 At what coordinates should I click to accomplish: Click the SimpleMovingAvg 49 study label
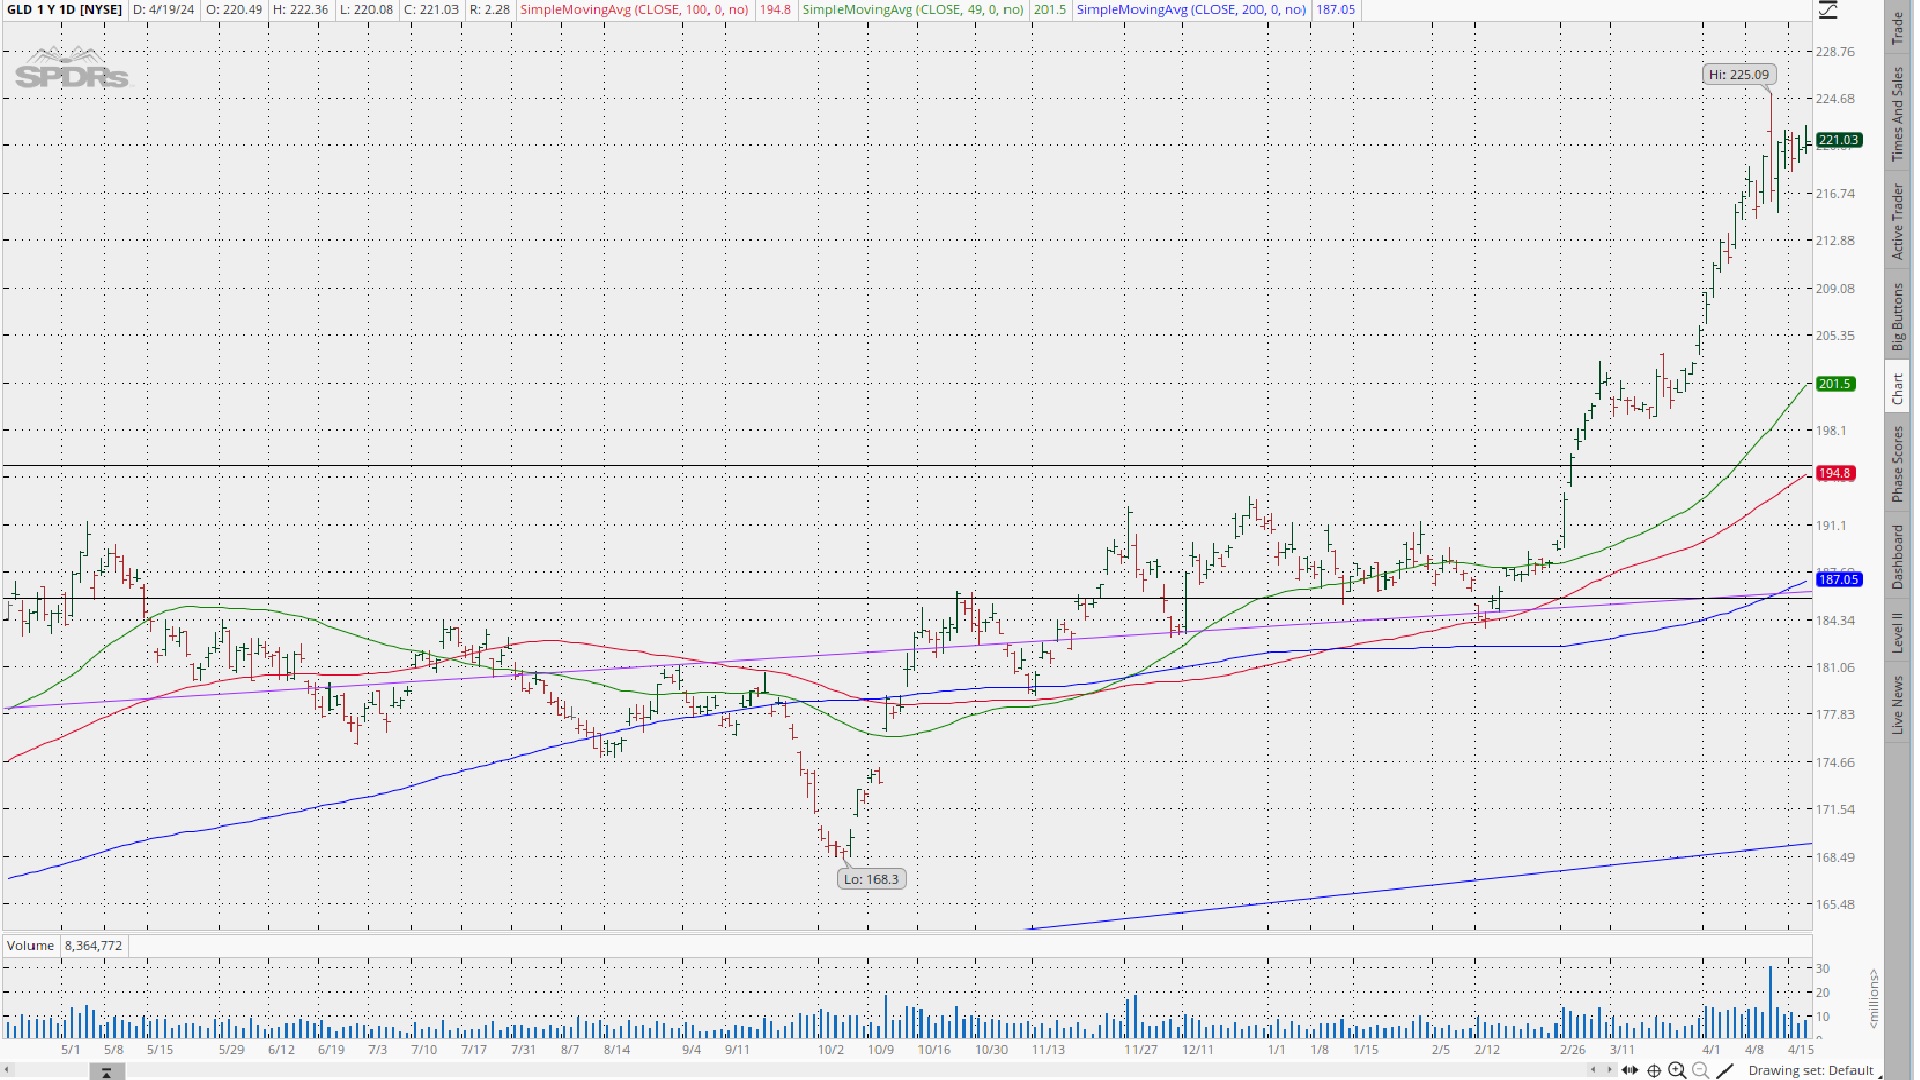(913, 9)
